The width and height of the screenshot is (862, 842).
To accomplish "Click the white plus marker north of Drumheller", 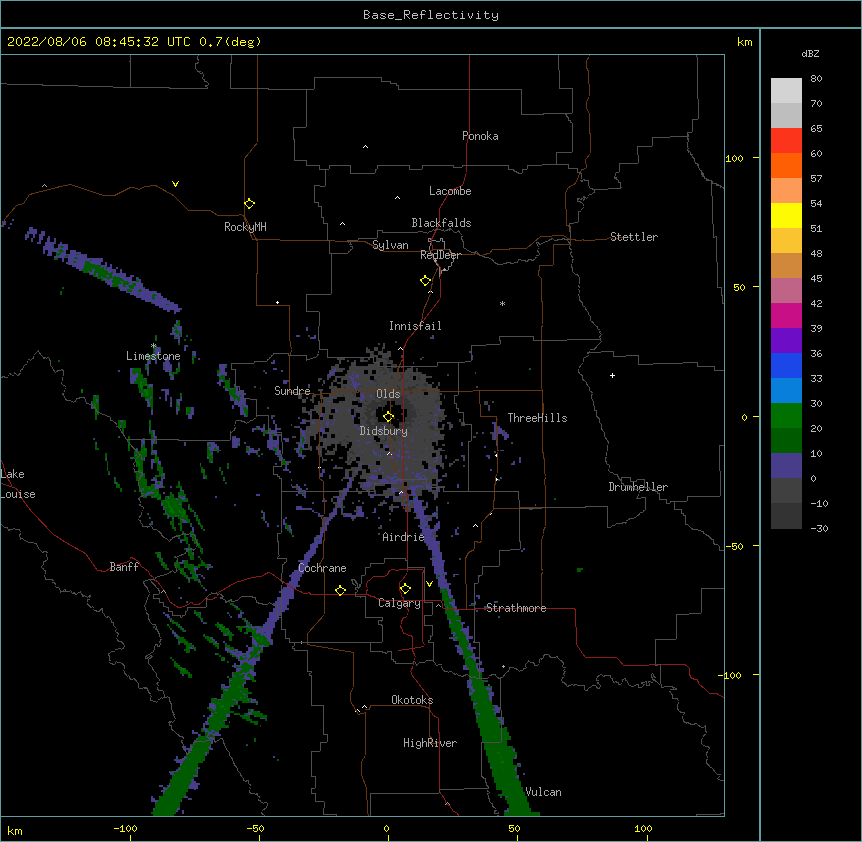I will (612, 375).
